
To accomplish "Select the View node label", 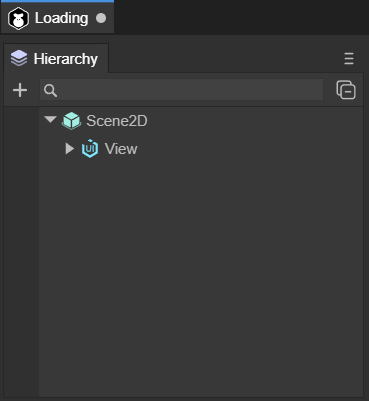I will point(121,149).
